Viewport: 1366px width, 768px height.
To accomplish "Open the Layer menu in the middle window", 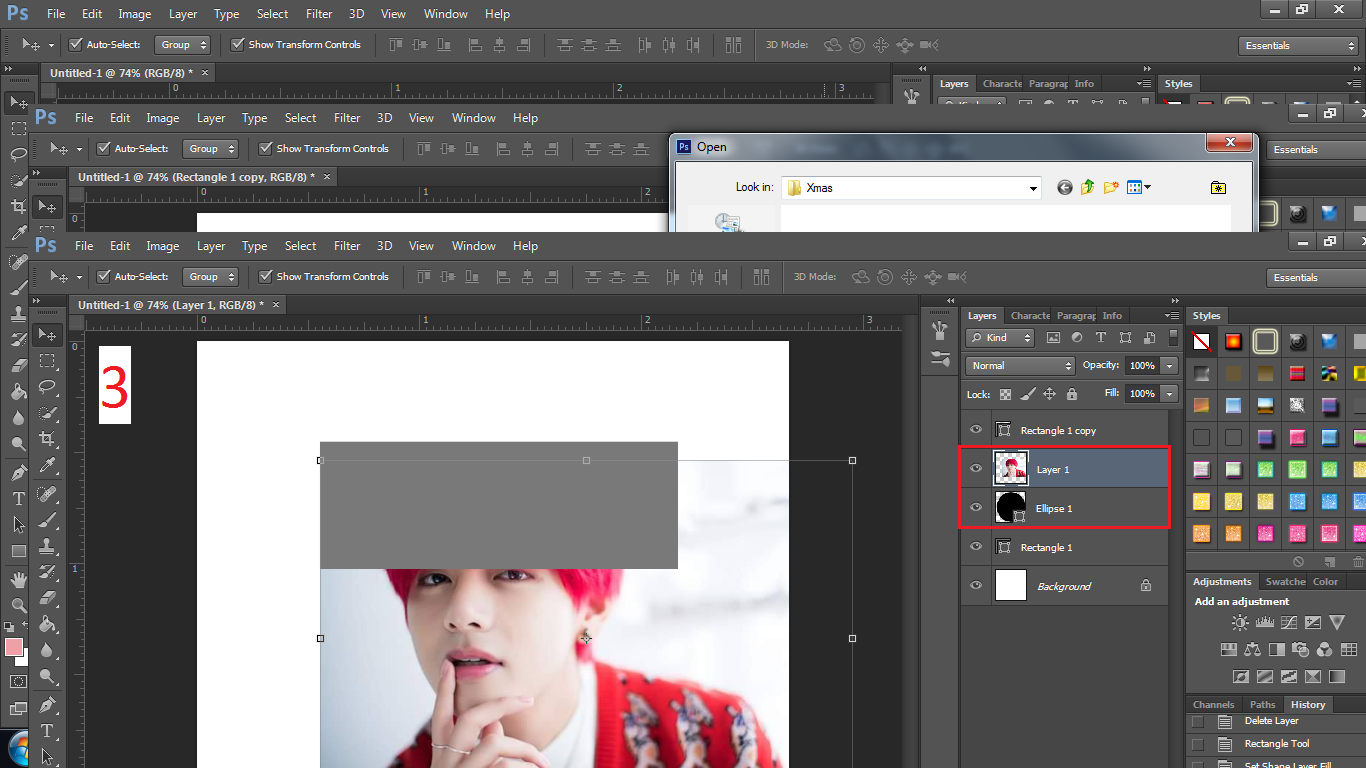I will coord(211,118).
